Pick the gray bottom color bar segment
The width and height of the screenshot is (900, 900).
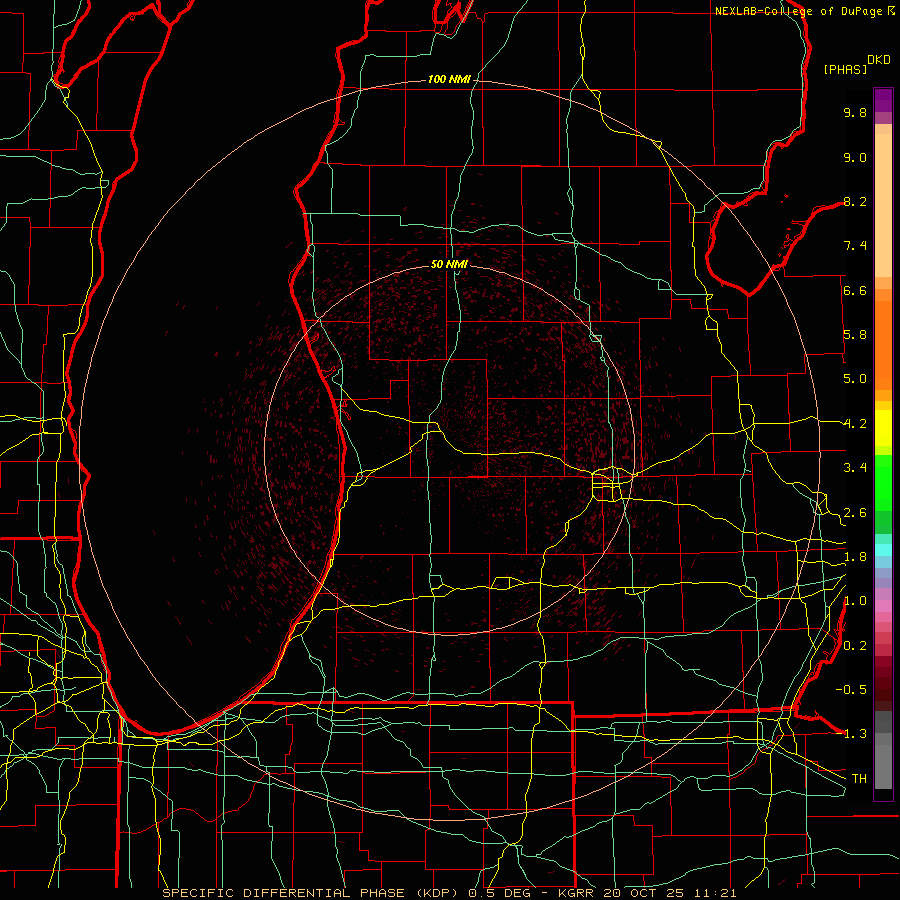(883, 767)
